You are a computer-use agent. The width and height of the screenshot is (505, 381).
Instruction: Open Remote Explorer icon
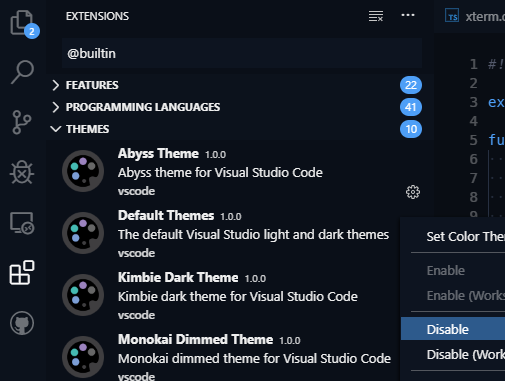(22, 223)
